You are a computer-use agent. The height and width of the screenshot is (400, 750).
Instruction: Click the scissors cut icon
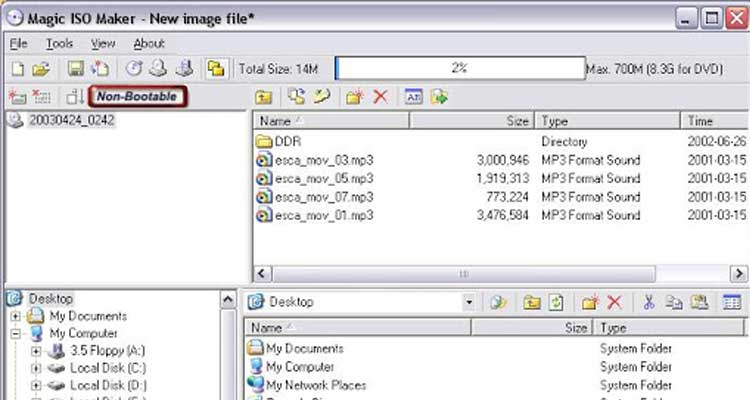[649, 302]
